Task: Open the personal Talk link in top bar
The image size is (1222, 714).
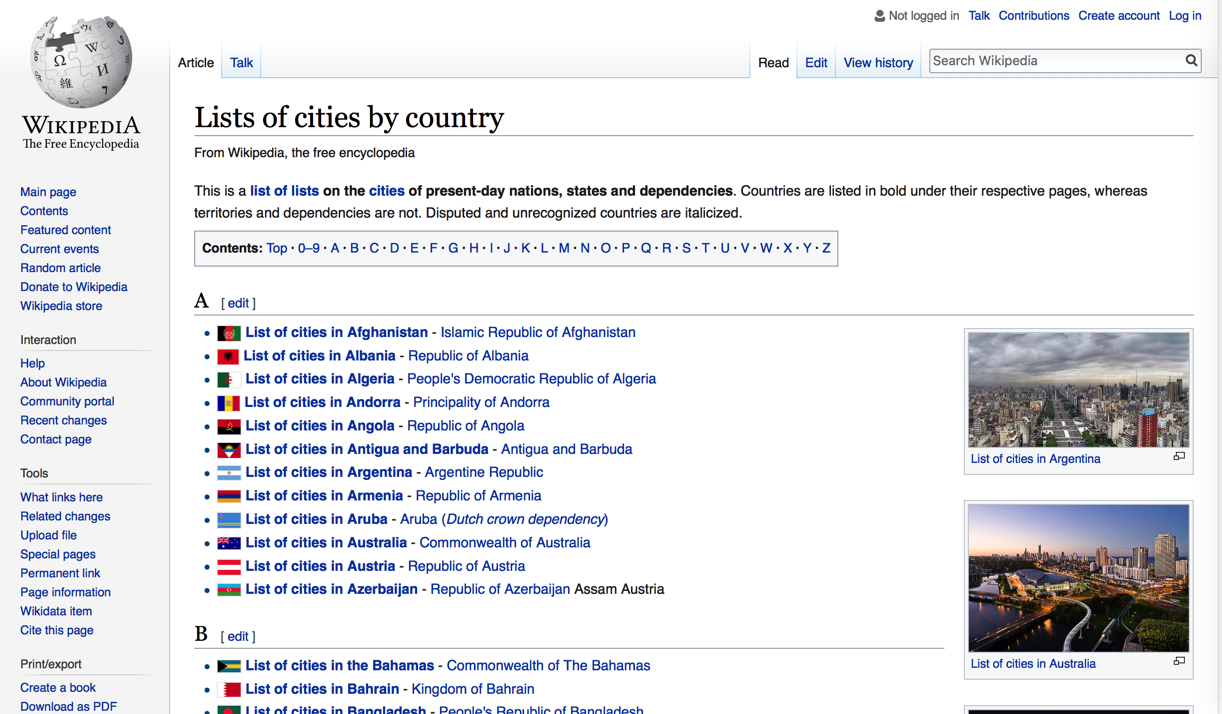Action: coord(979,16)
